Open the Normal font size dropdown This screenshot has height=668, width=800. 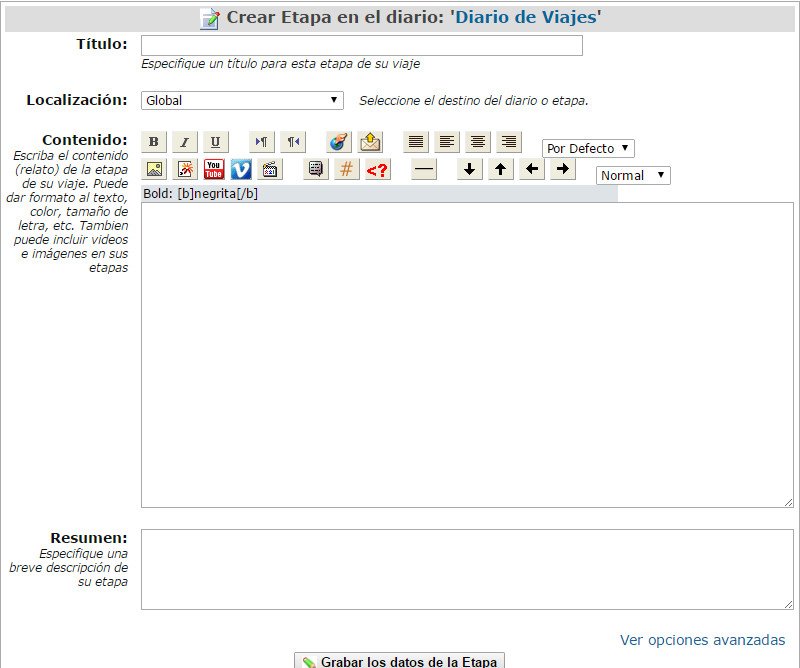(633, 176)
